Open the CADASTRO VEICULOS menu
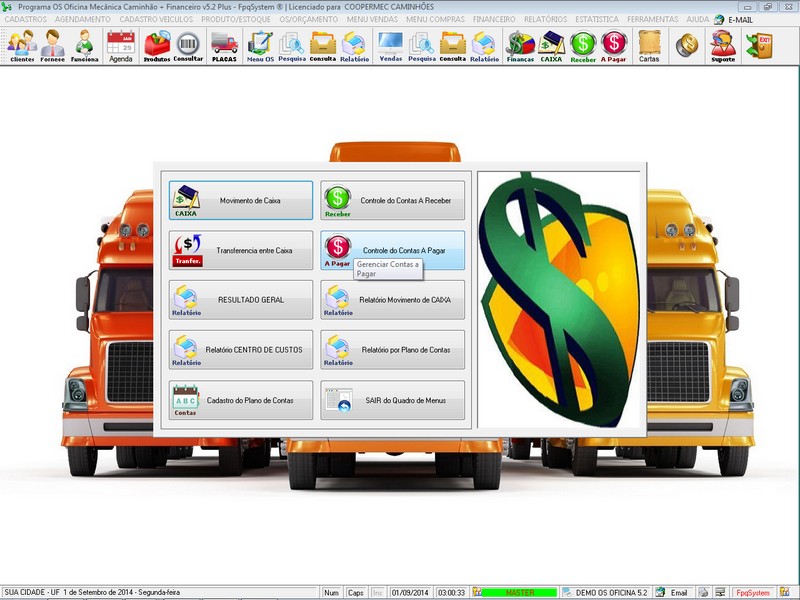800x600 pixels. (x=156, y=19)
